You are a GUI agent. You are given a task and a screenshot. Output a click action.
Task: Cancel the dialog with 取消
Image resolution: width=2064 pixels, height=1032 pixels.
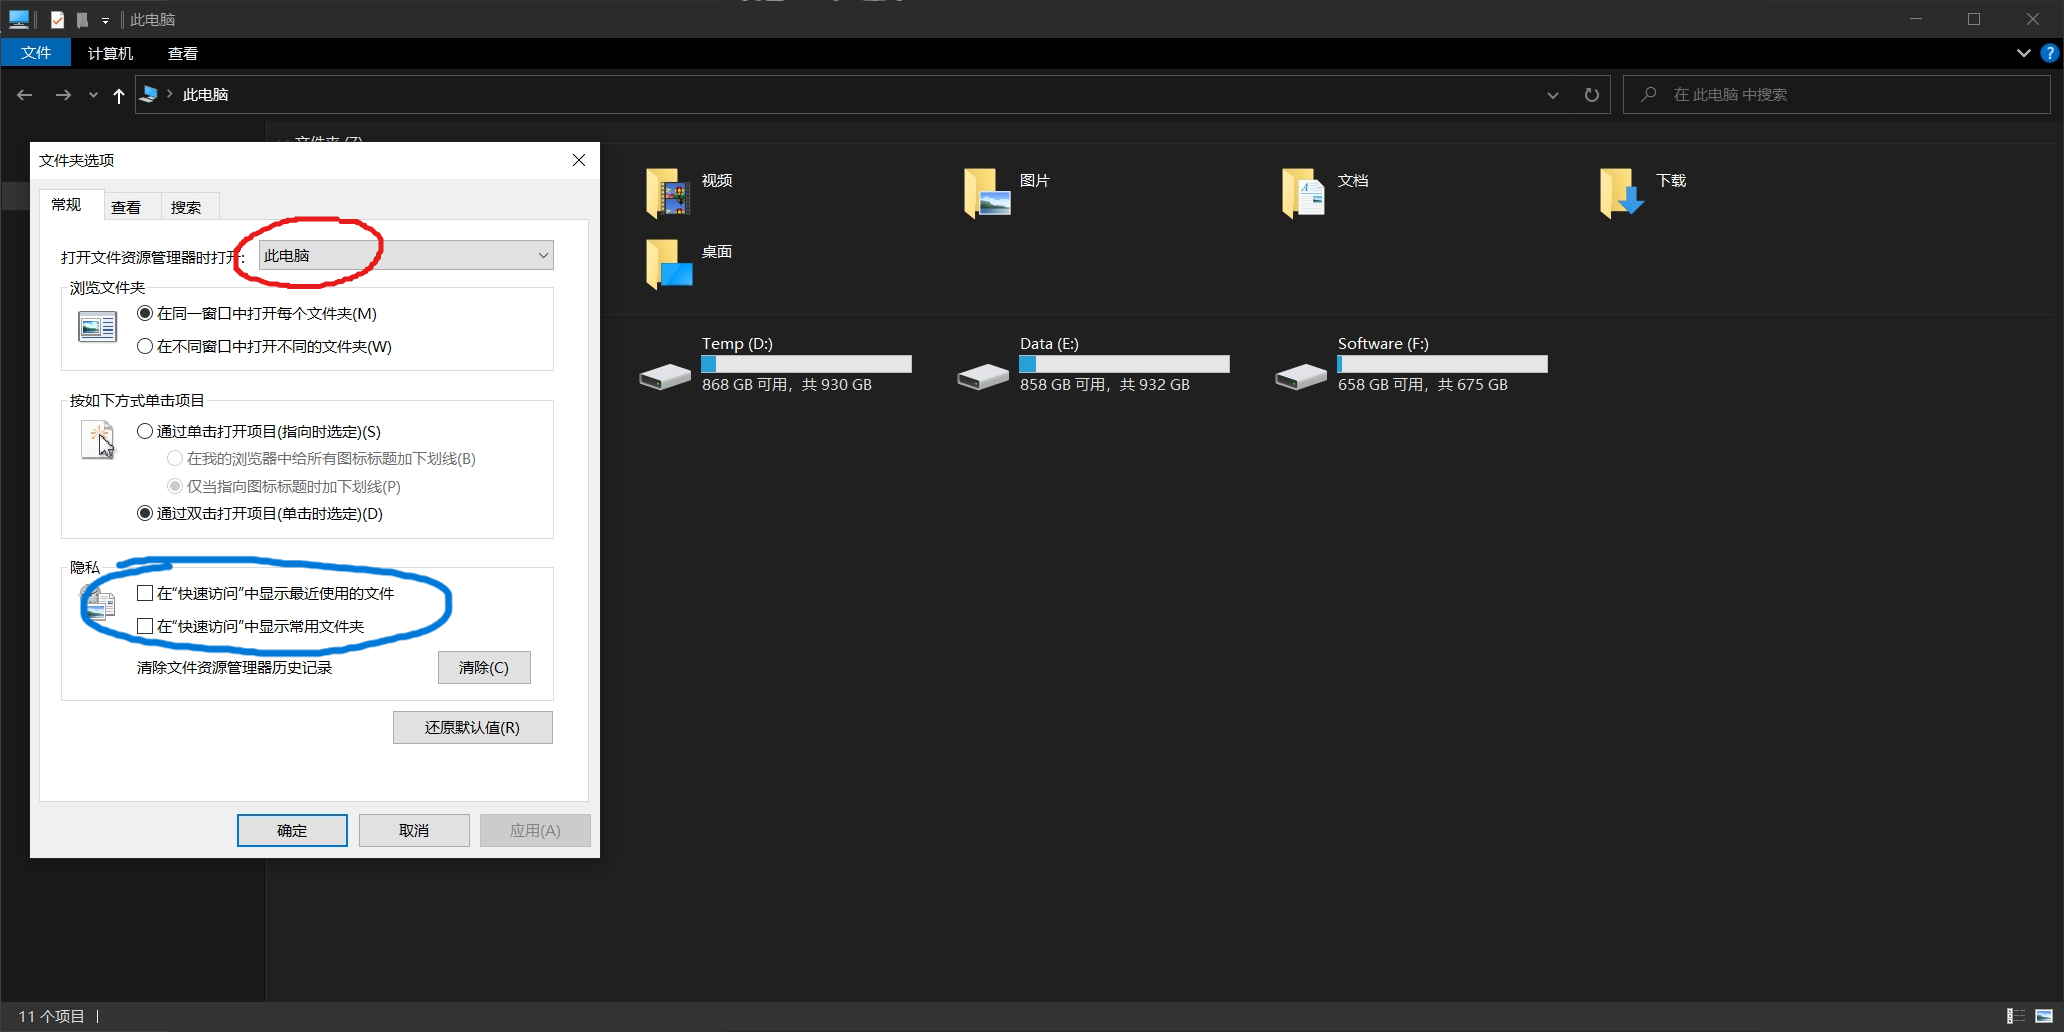[414, 830]
